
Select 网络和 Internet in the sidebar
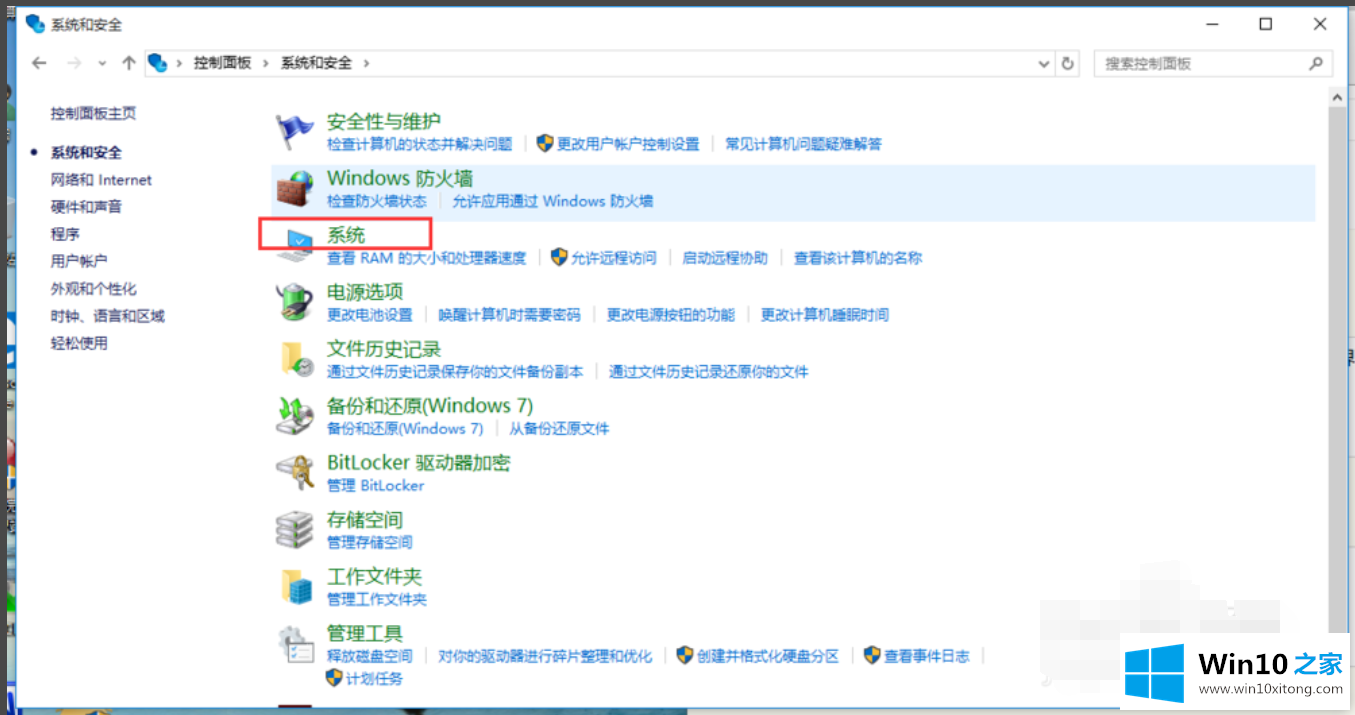click(101, 180)
